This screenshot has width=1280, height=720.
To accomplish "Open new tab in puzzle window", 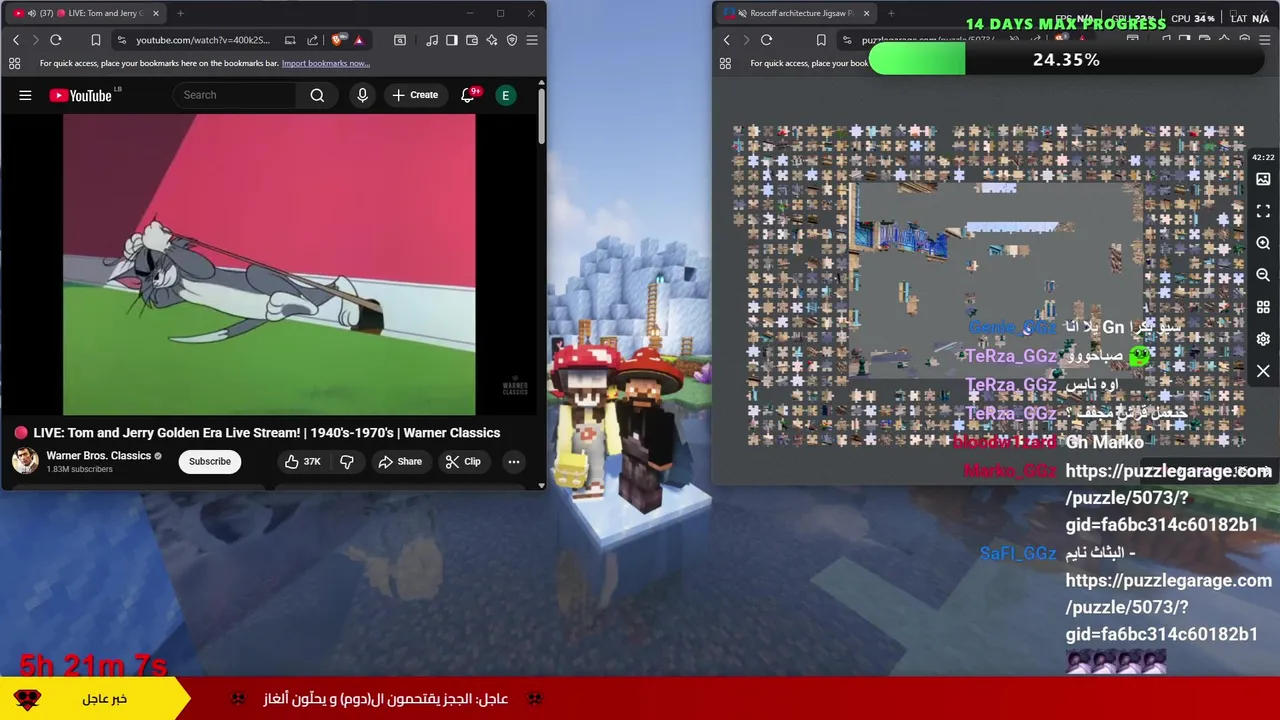I will (891, 13).
